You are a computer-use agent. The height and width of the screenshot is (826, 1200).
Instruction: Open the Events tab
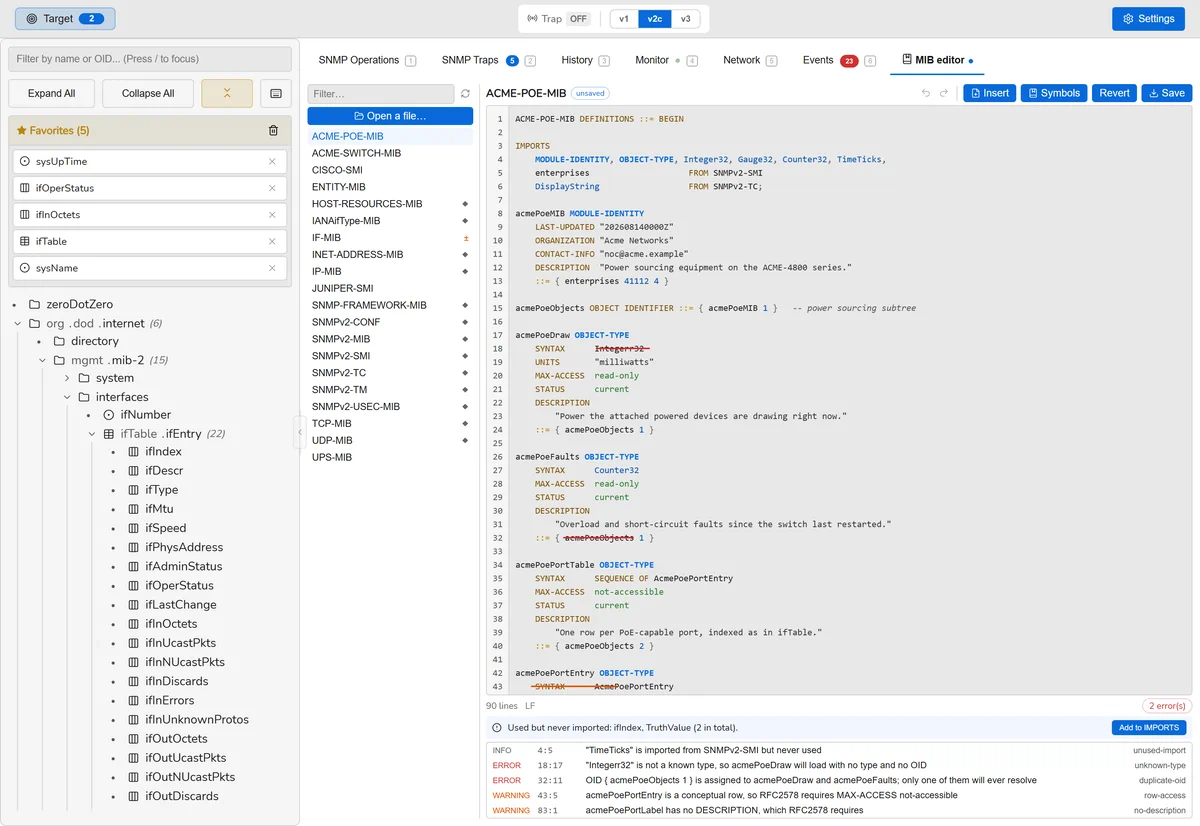[x=839, y=60]
